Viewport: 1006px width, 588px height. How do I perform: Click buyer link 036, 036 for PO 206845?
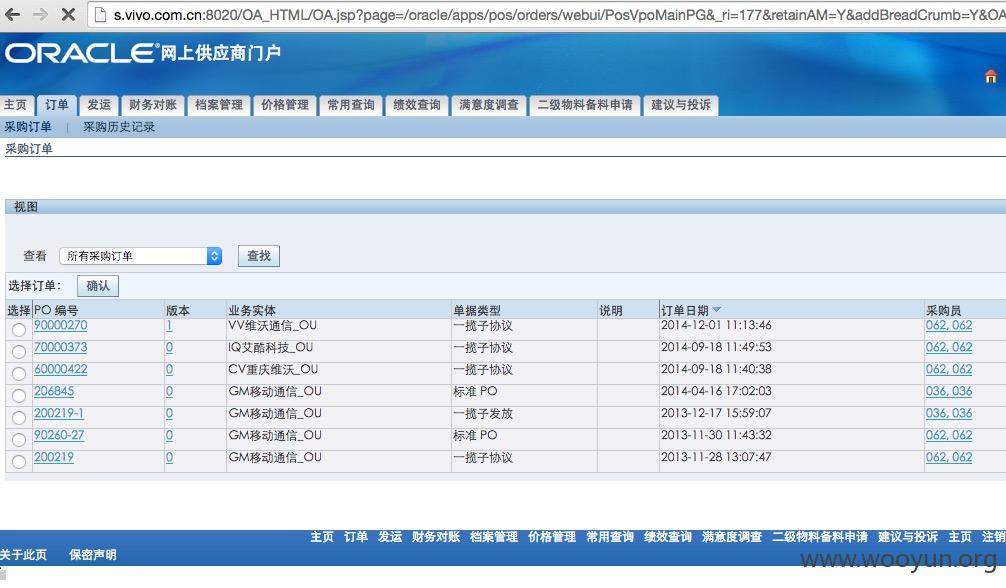pos(949,391)
